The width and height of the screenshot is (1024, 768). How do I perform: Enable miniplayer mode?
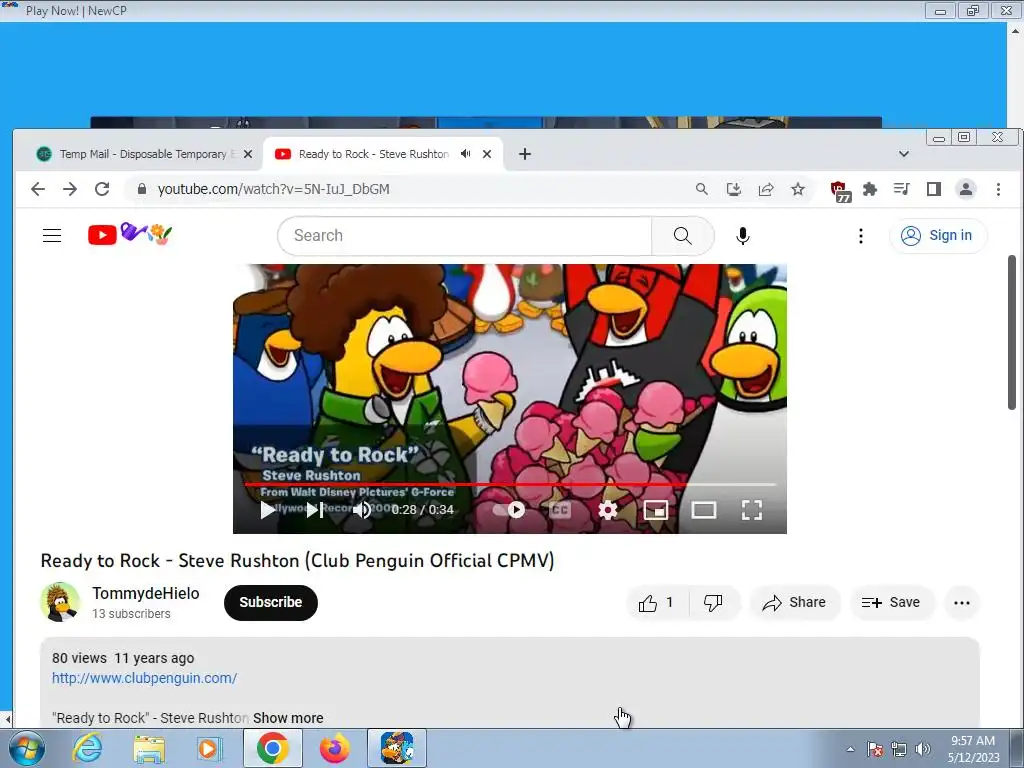point(656,510)
